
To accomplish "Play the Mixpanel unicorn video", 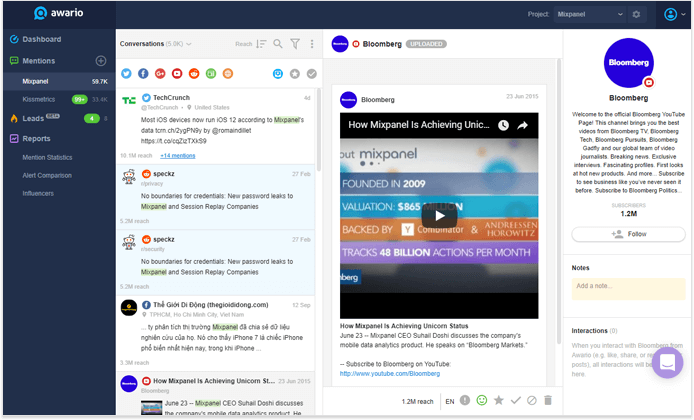I will [438, 215].
